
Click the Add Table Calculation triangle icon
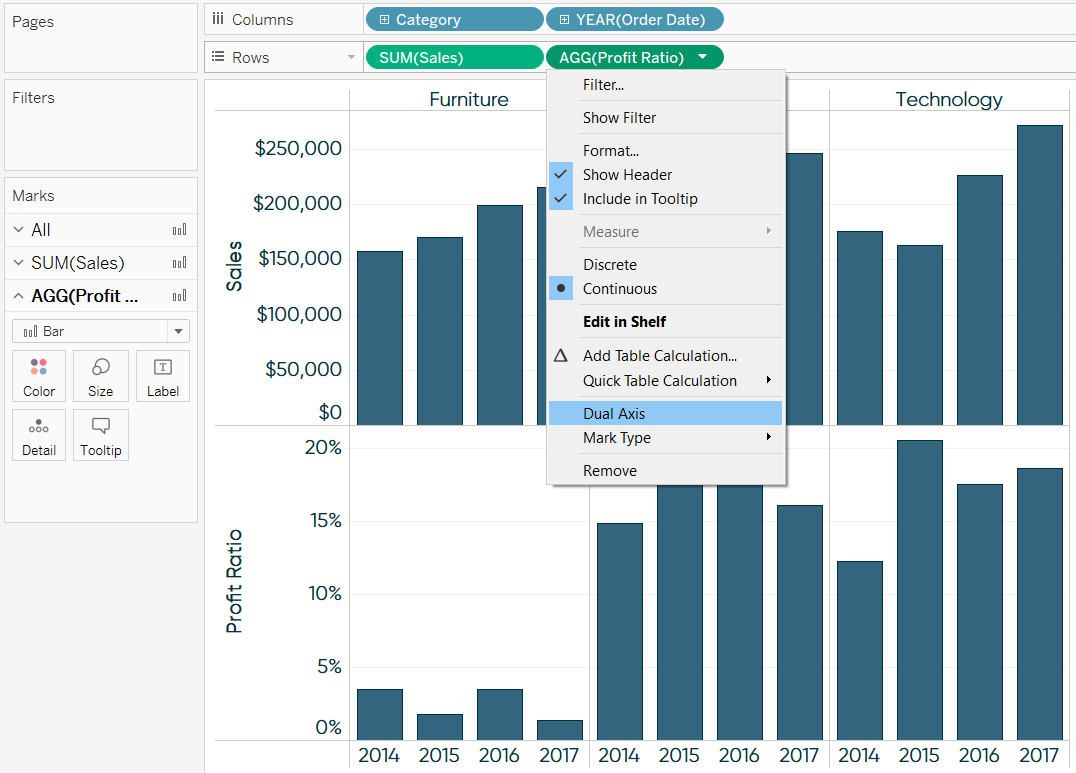[560, 355]
